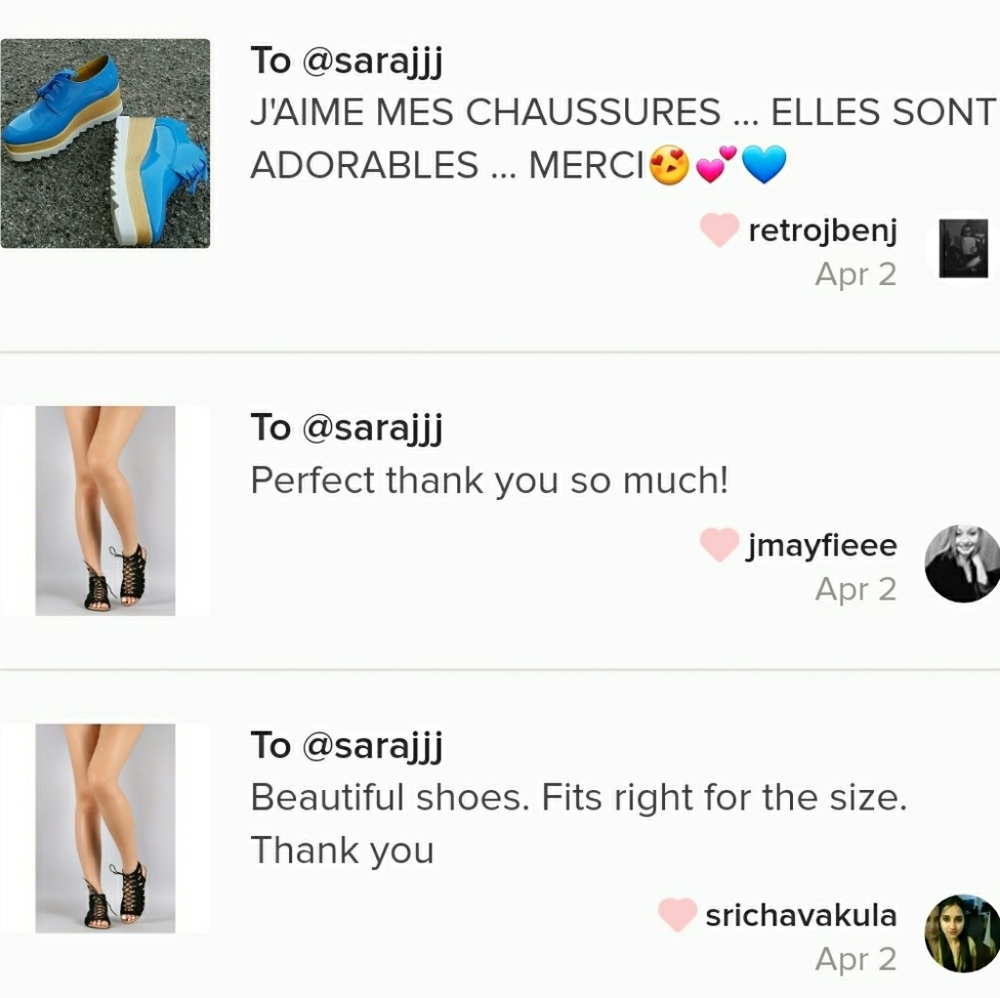Click jmayfieee's round avatar photo

(x=962, y=564)
